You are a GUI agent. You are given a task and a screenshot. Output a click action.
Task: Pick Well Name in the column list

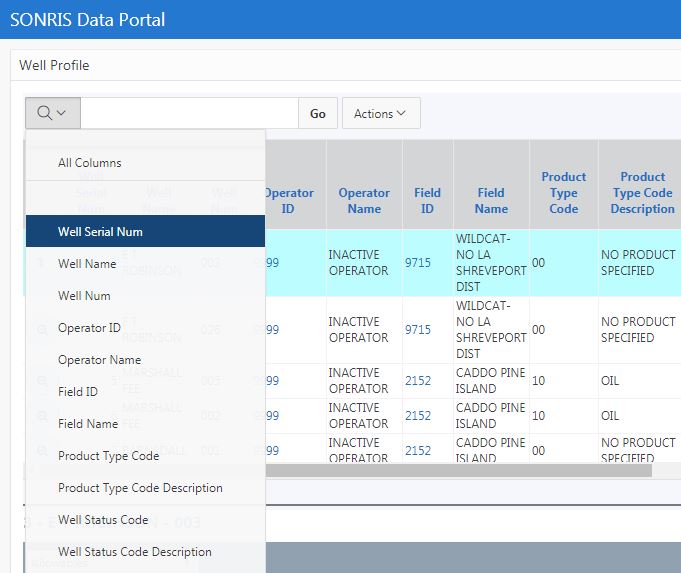[x=87, y=264]
